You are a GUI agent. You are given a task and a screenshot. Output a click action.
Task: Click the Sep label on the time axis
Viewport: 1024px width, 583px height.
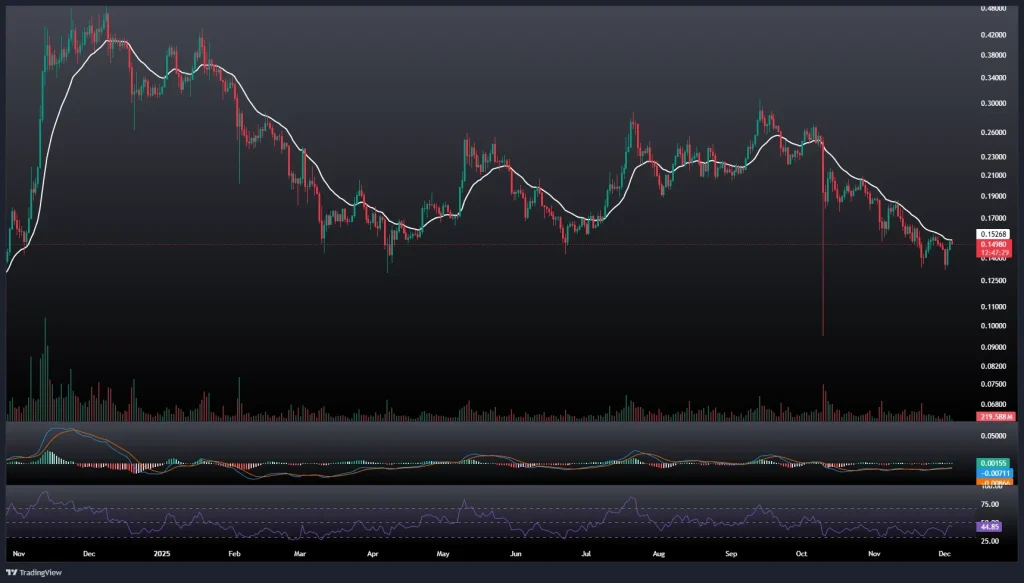729,552
